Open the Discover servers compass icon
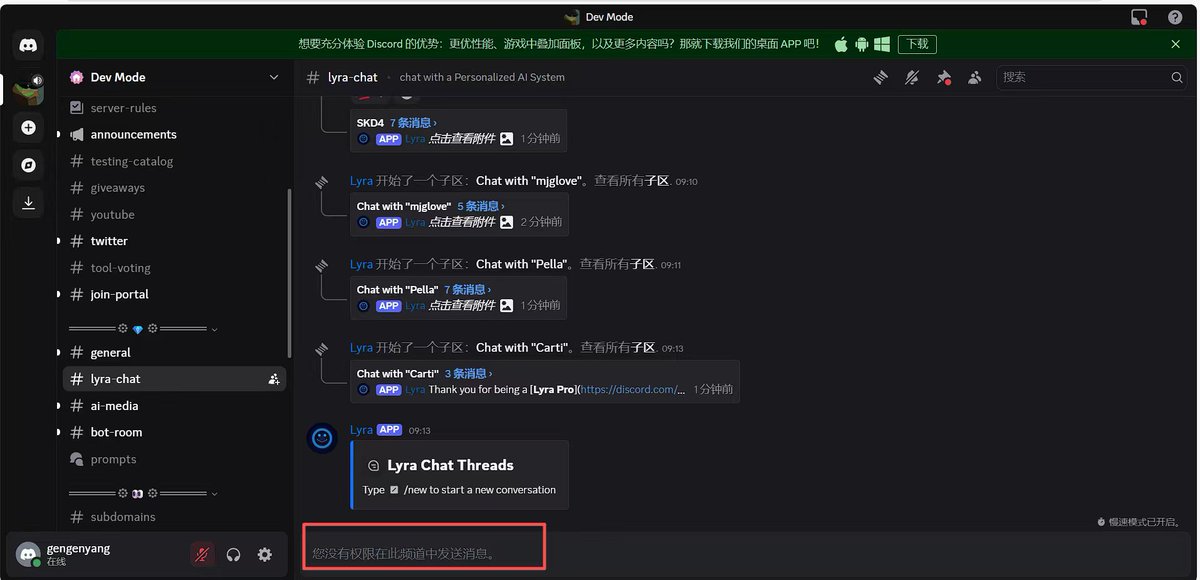1200x580 pixels. 28,165
